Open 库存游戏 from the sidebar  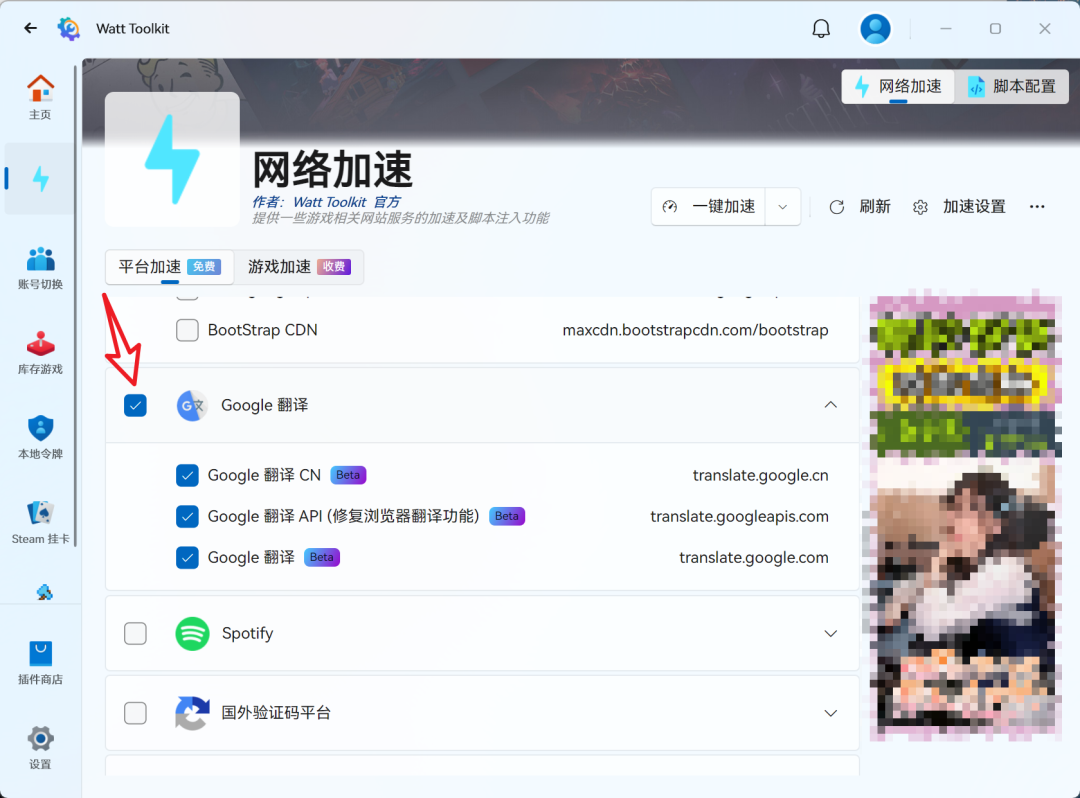[x=40, y=350]
